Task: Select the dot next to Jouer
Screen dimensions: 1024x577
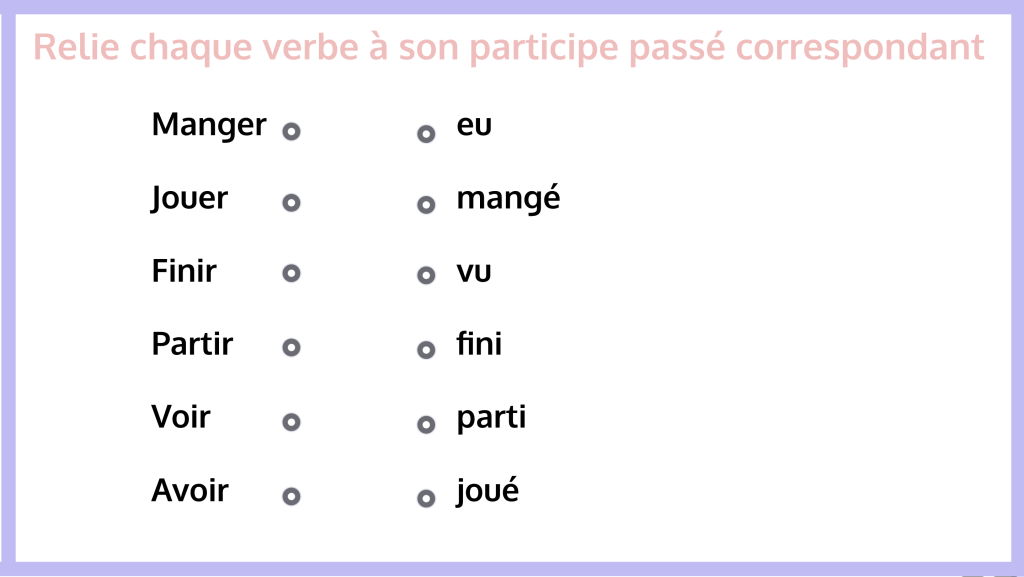Action: click(291, 203)
